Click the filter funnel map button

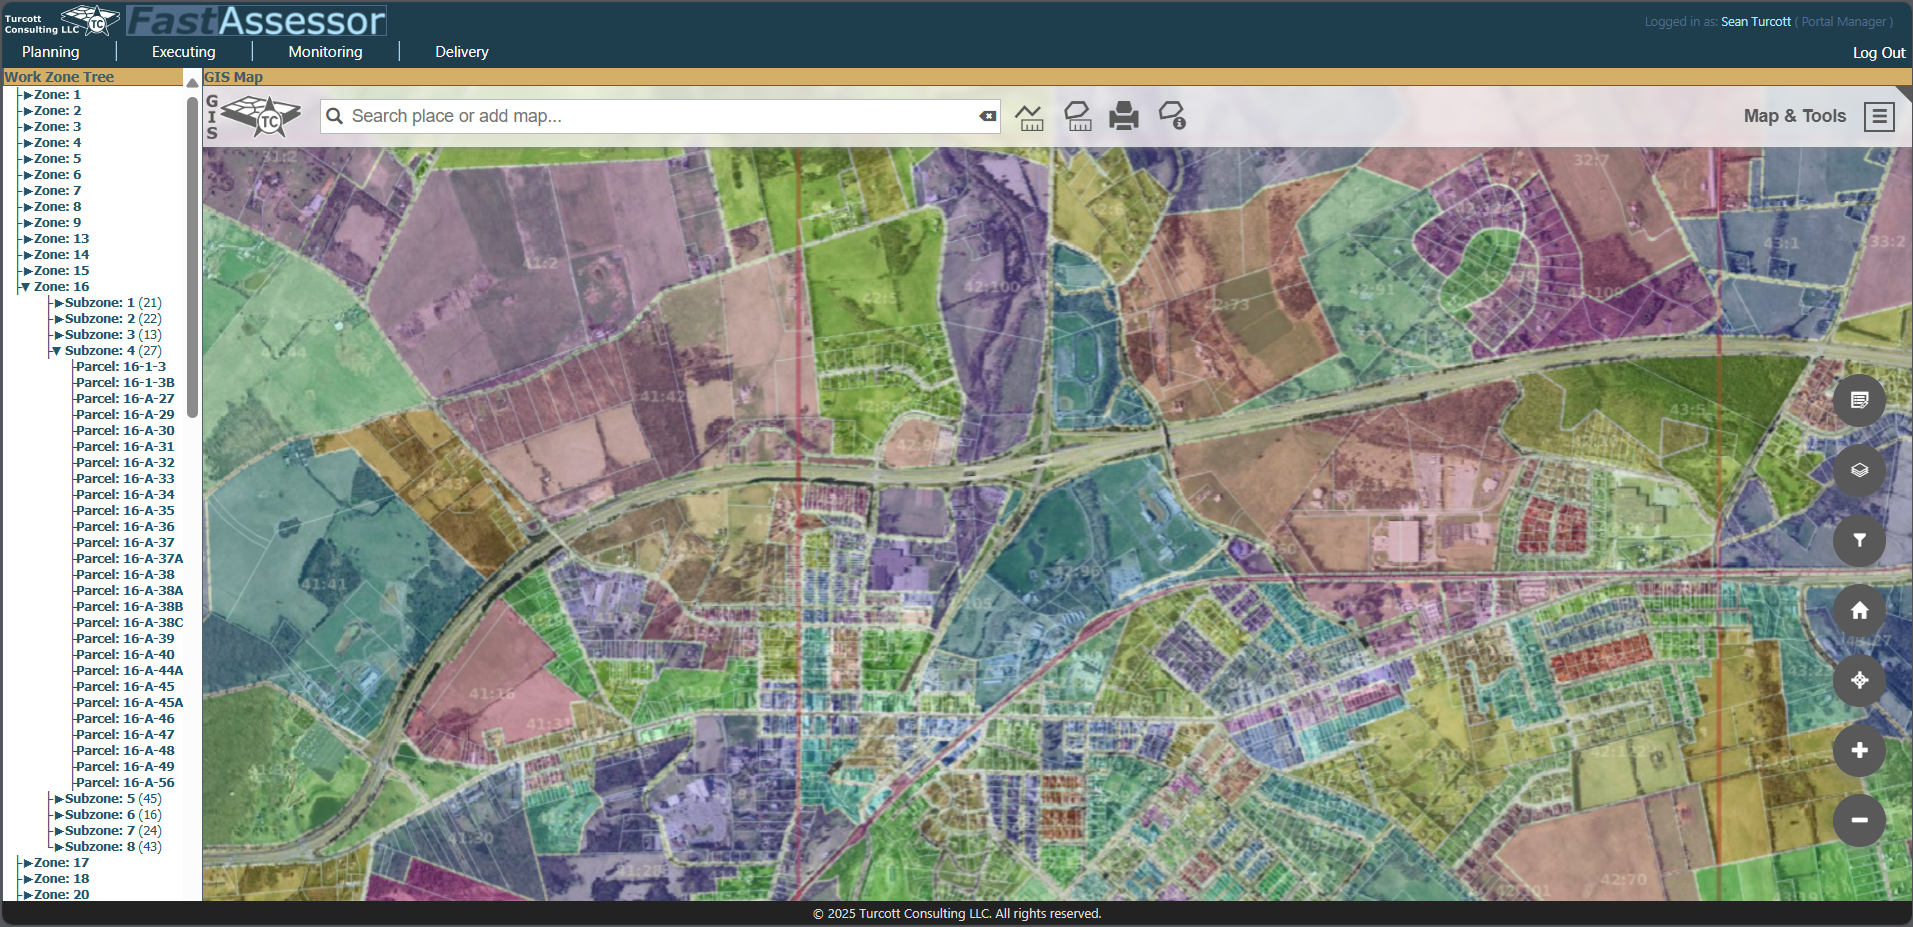(1859, 541)
